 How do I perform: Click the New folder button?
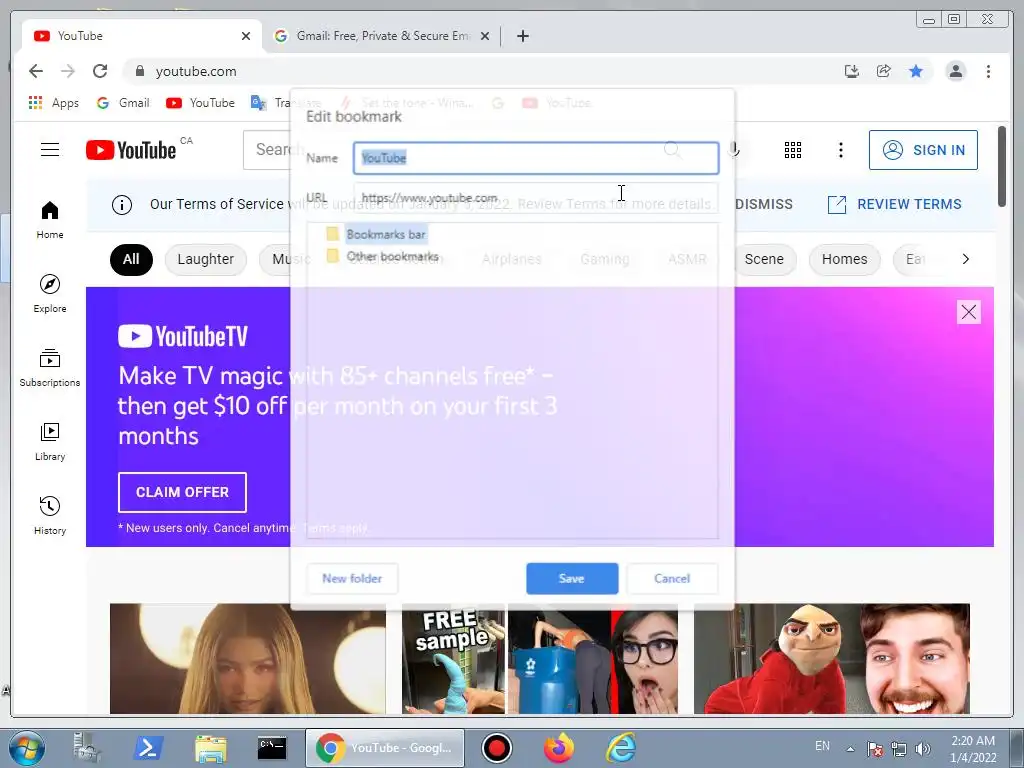click(x=352, y=579)
